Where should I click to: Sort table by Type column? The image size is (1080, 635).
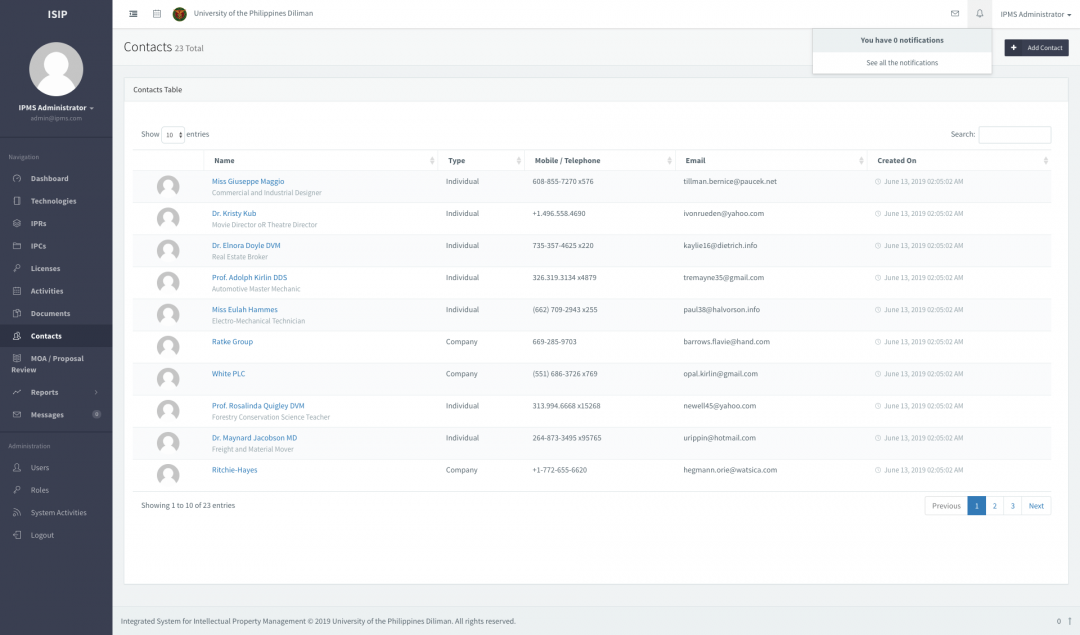pyautogui.click(x=481, y=160)
